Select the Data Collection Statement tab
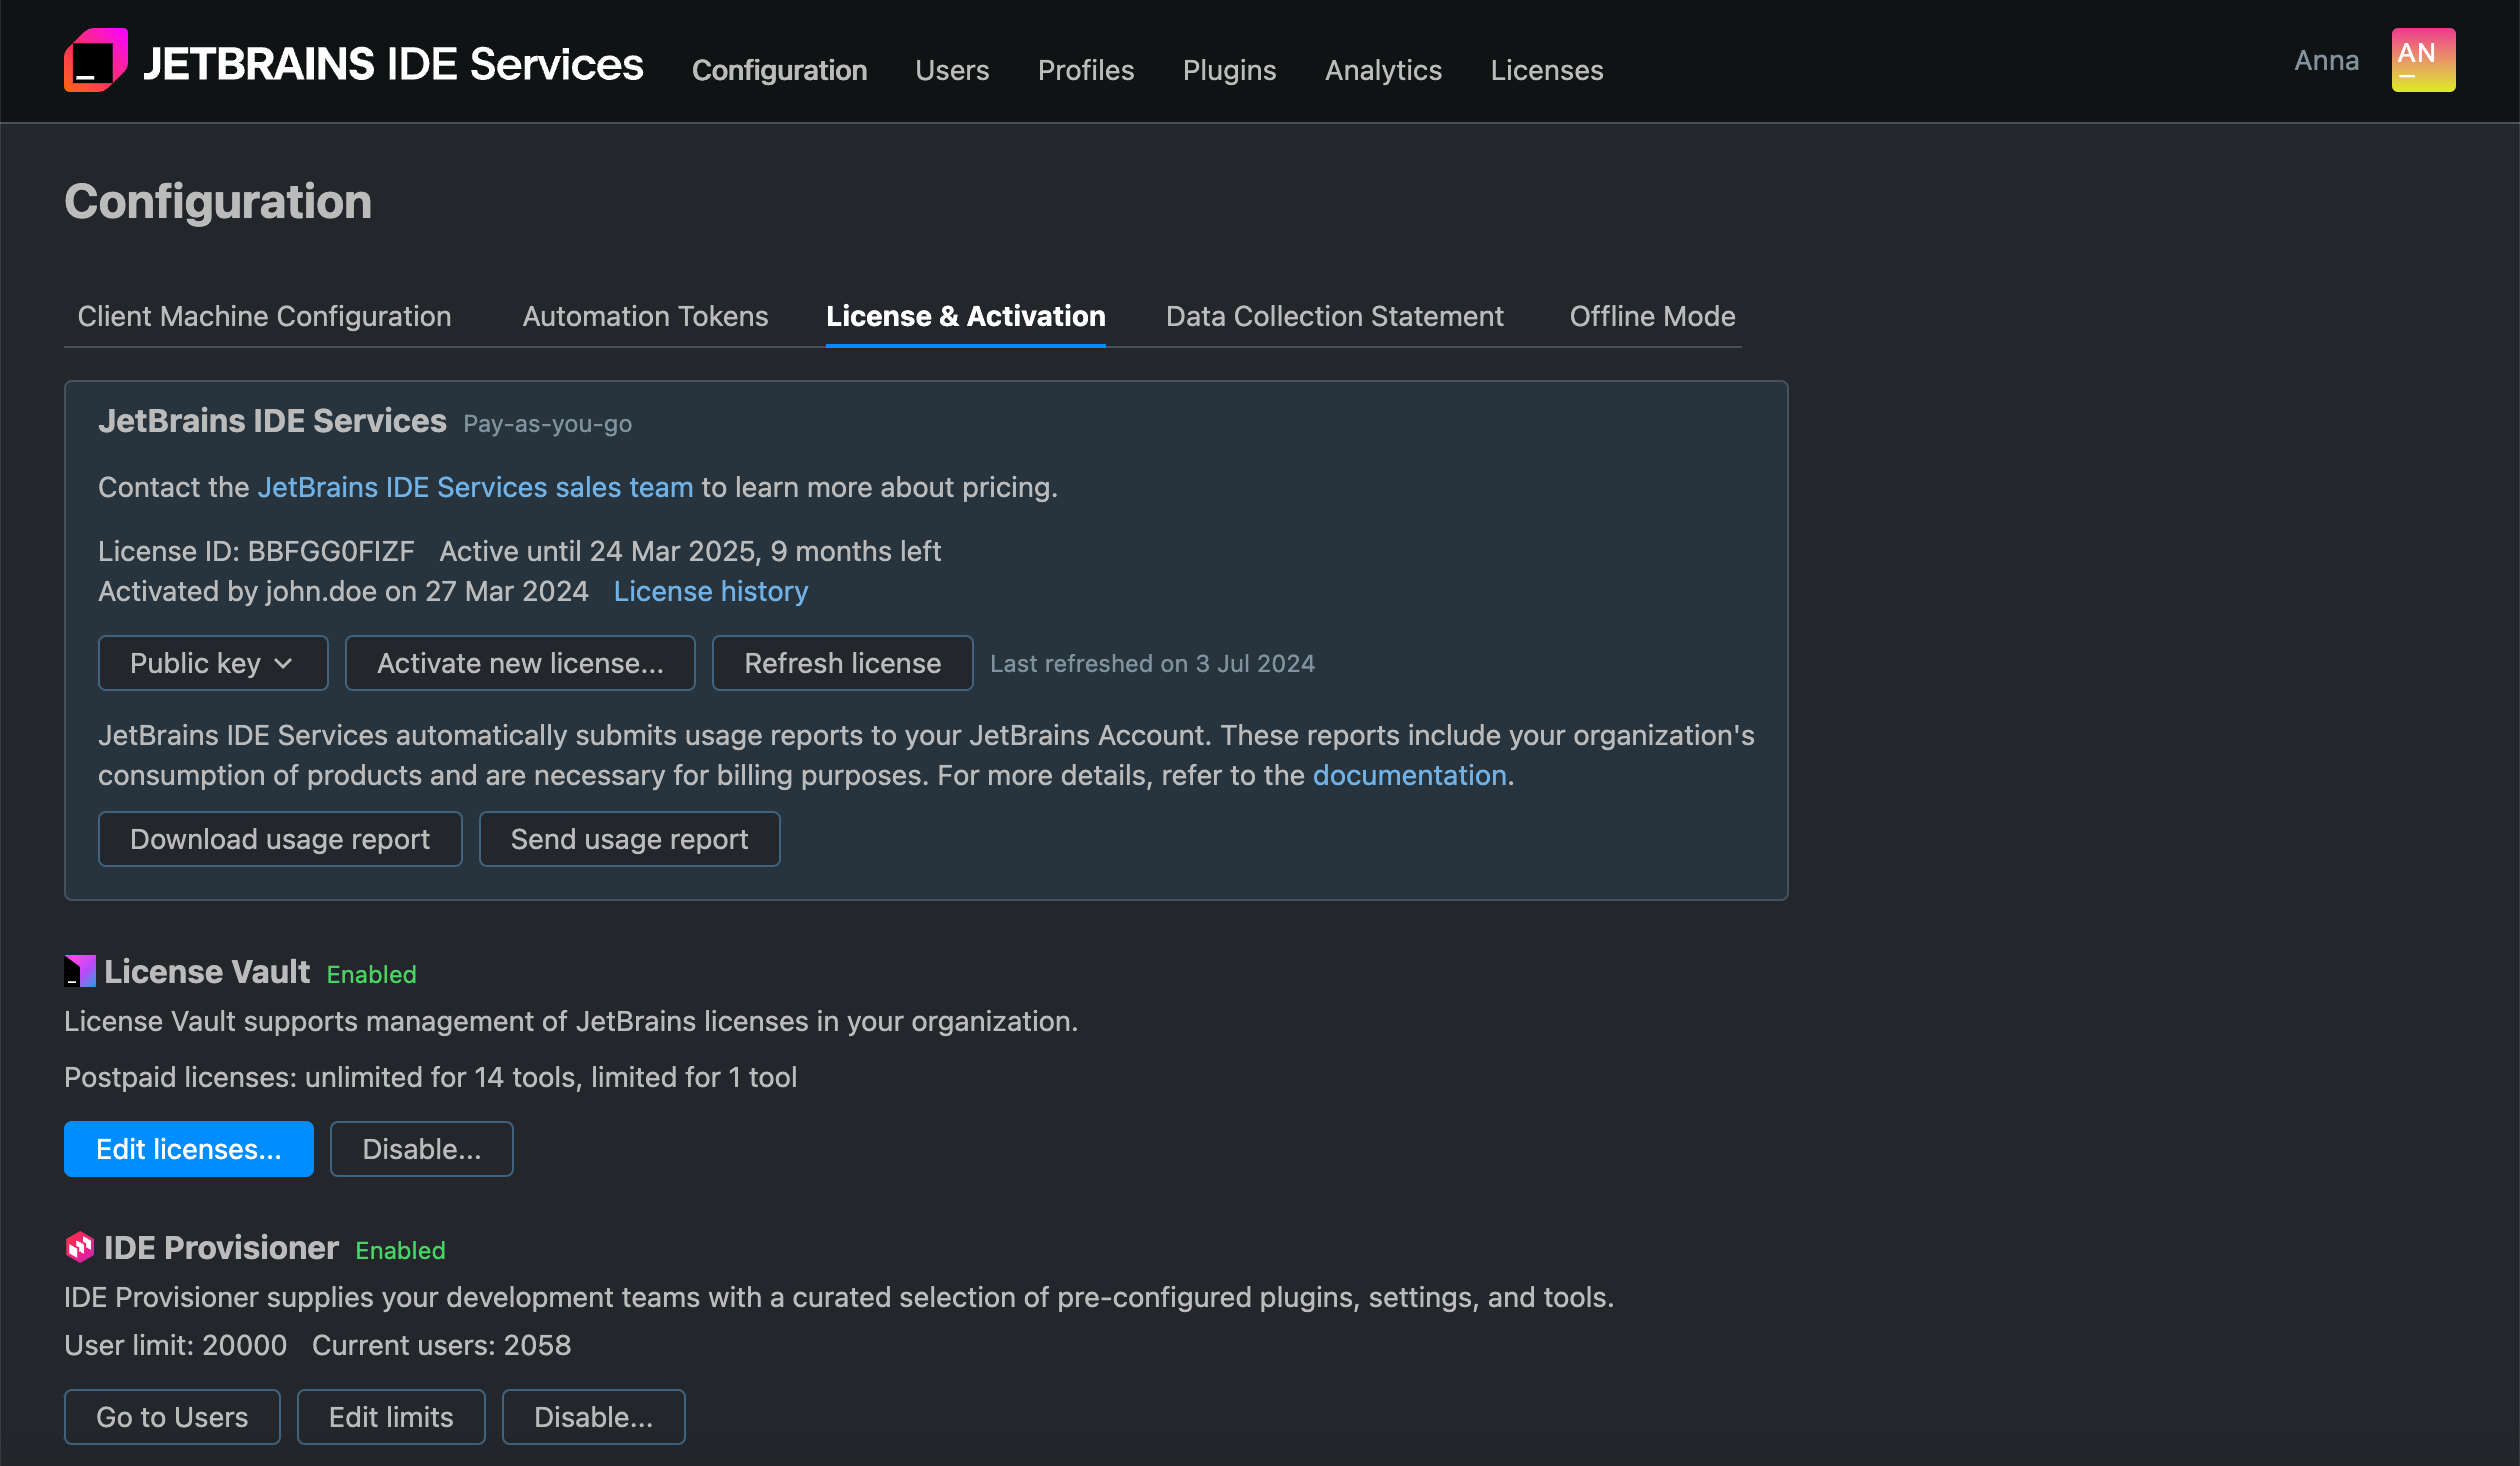2520x1466 pixels. (x=1334, y=316)
